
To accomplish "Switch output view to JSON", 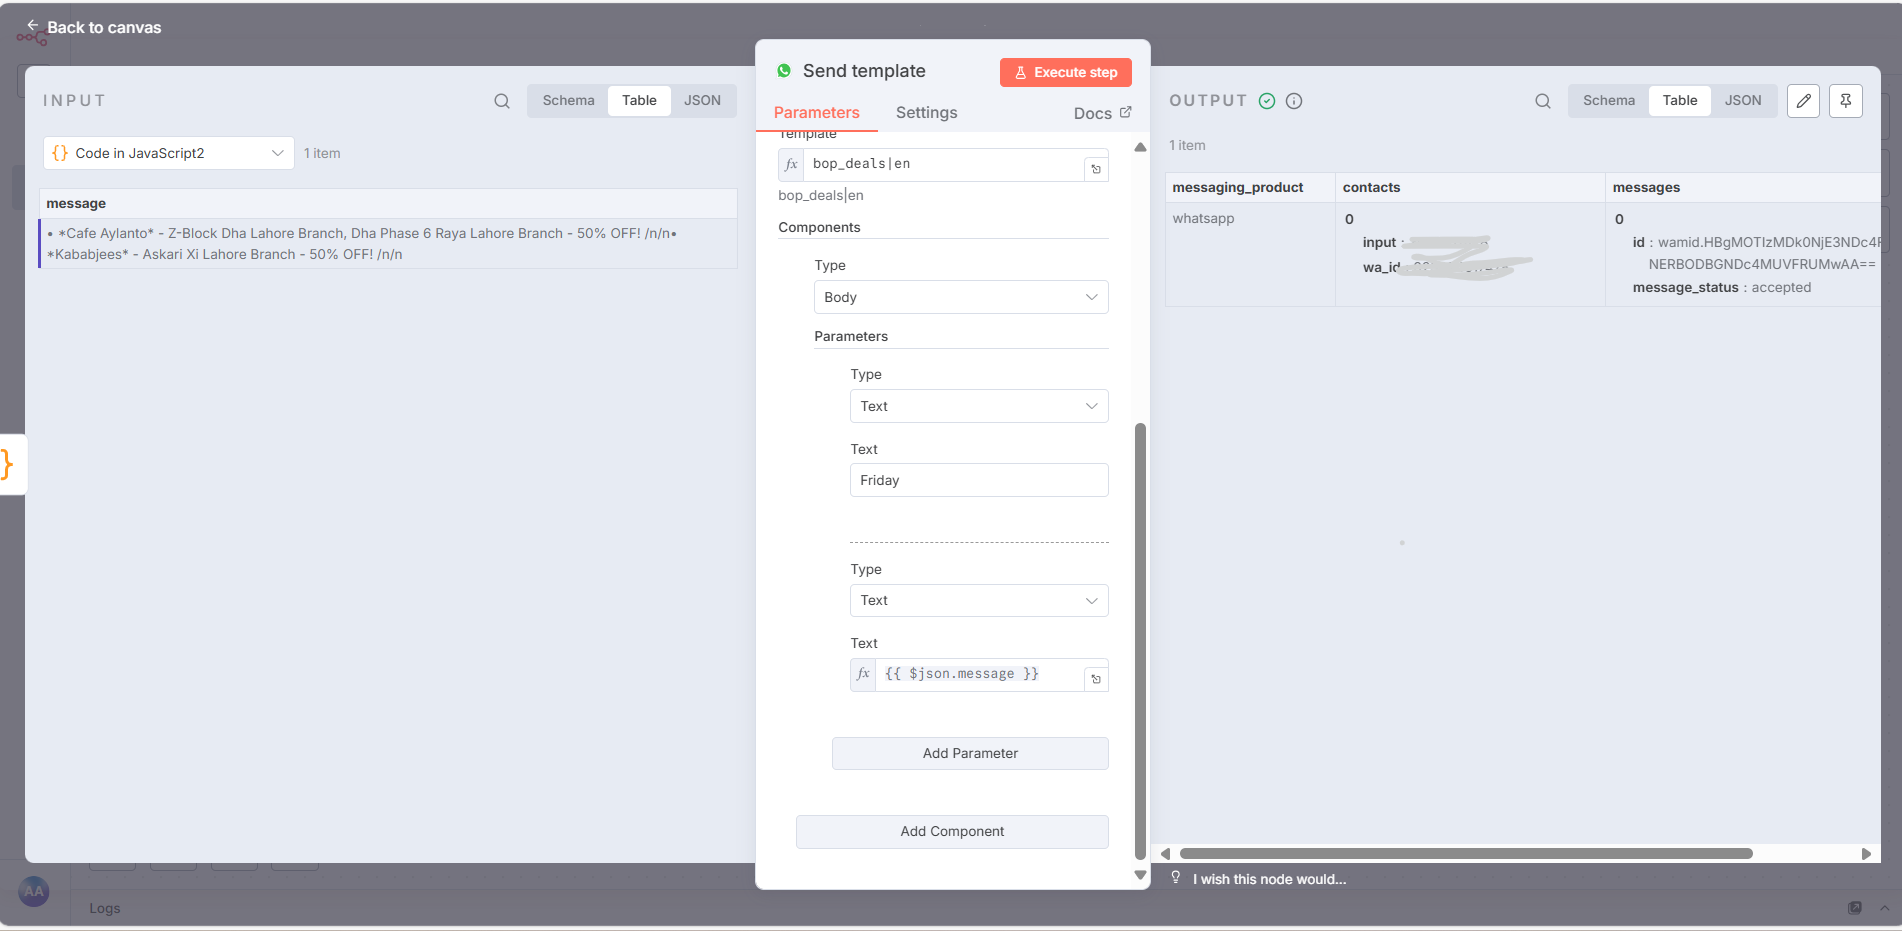I will click(1742, 101).
